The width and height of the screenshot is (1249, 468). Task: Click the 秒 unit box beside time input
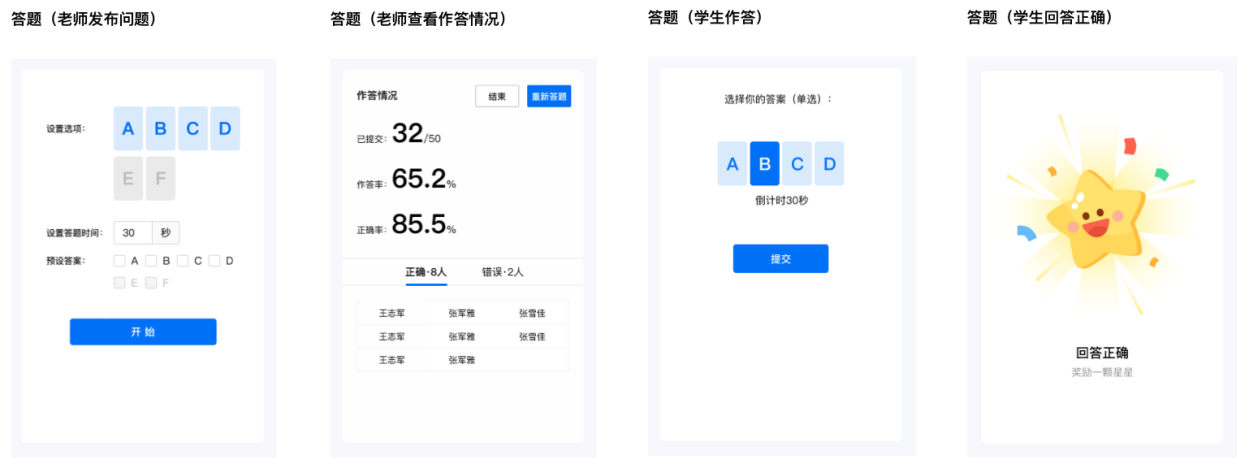166,233
